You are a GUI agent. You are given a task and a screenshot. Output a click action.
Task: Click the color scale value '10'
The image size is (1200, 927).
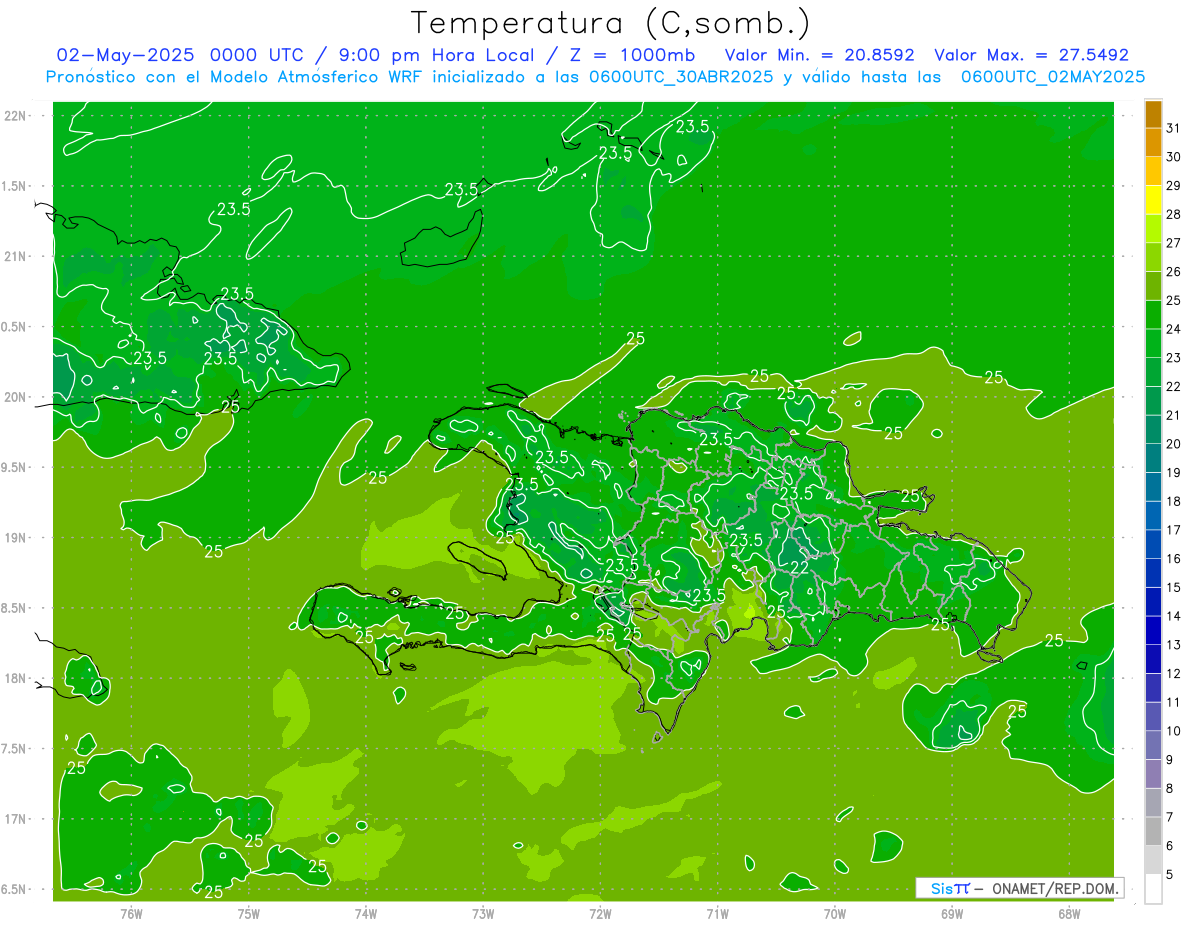coord(1173,731)
